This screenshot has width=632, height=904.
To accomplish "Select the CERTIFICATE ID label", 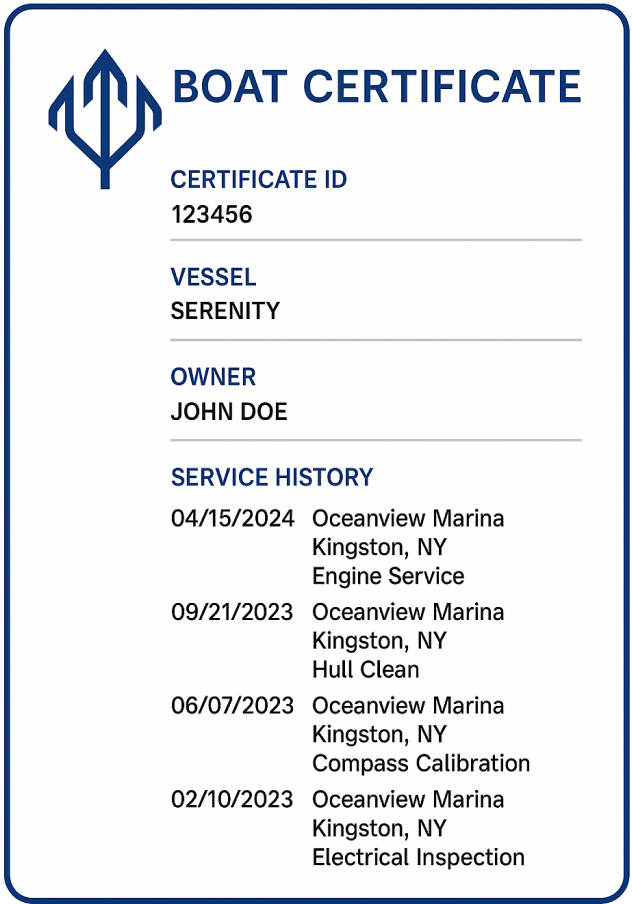I will [x=259, y=180].
